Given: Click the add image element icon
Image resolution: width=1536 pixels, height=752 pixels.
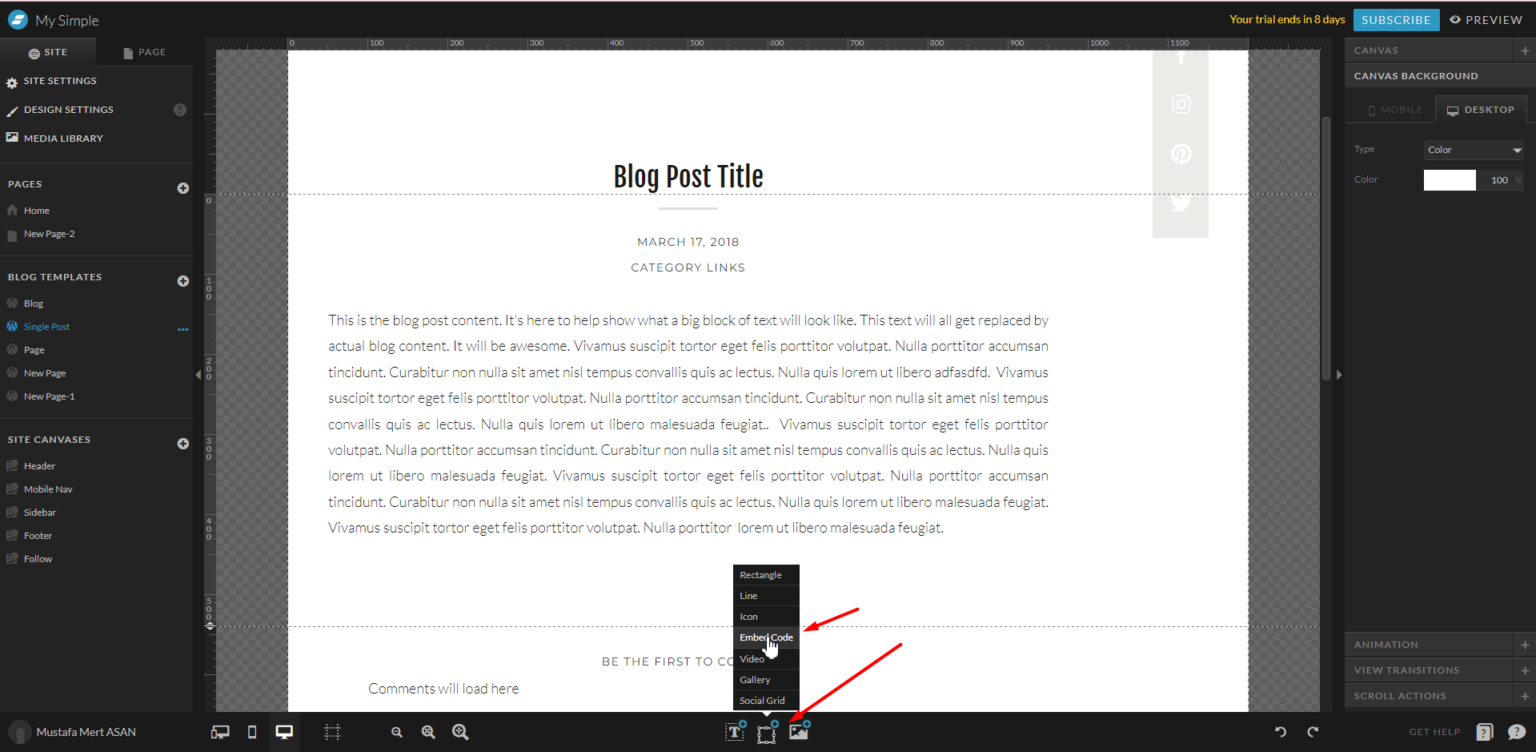Looking at the screenshot, I should [x=798, y=732].
